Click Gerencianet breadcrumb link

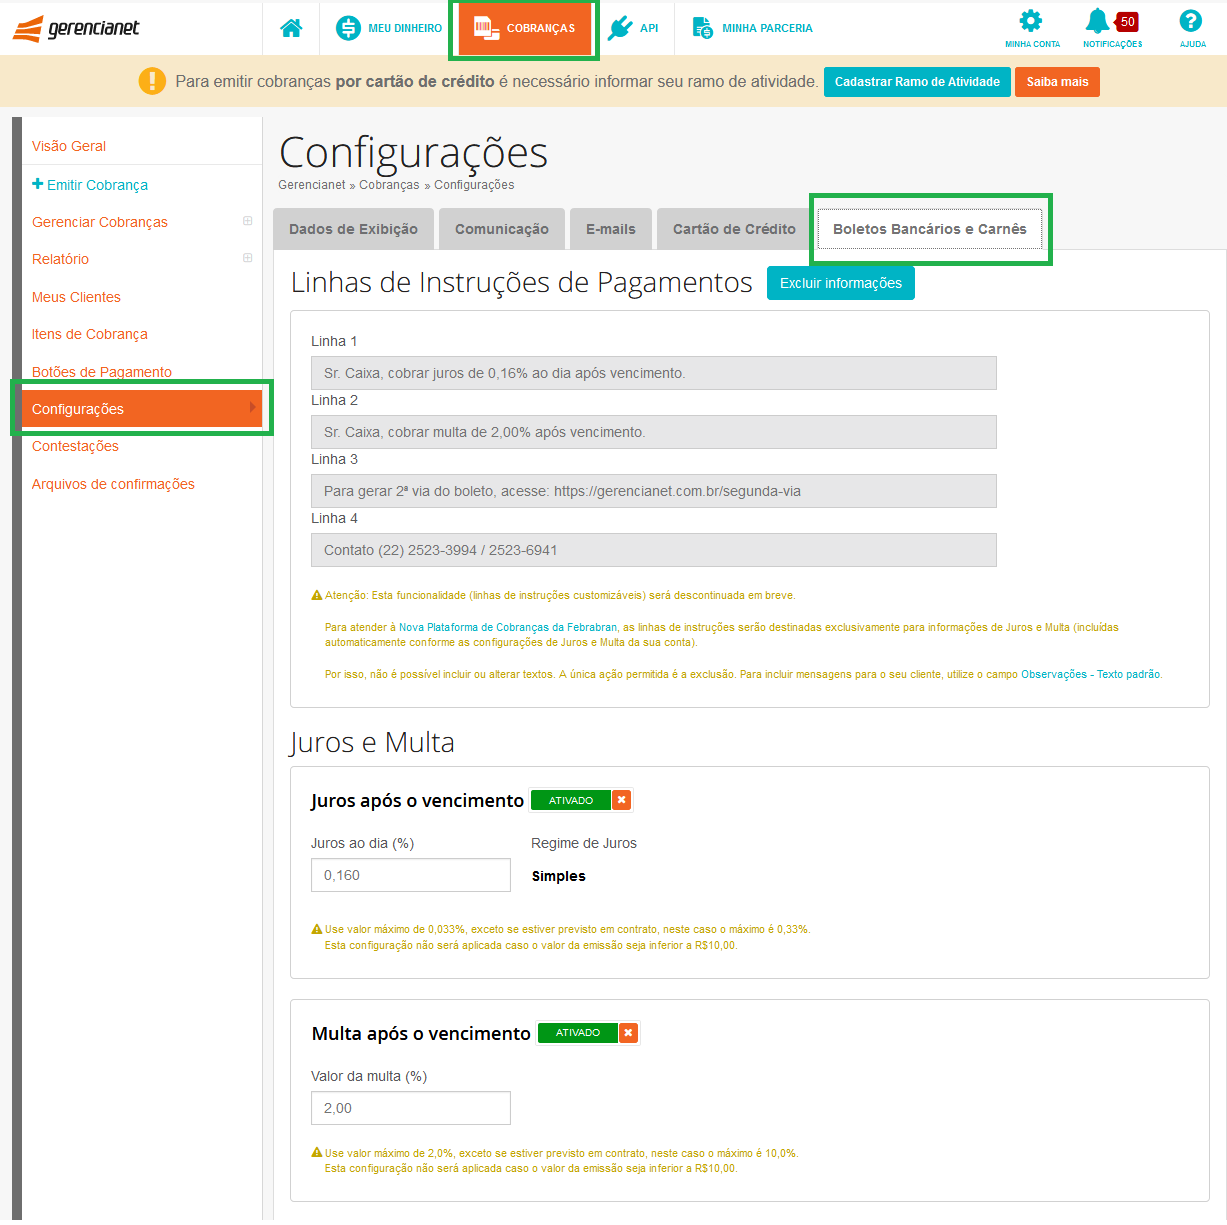click(312, 185)
